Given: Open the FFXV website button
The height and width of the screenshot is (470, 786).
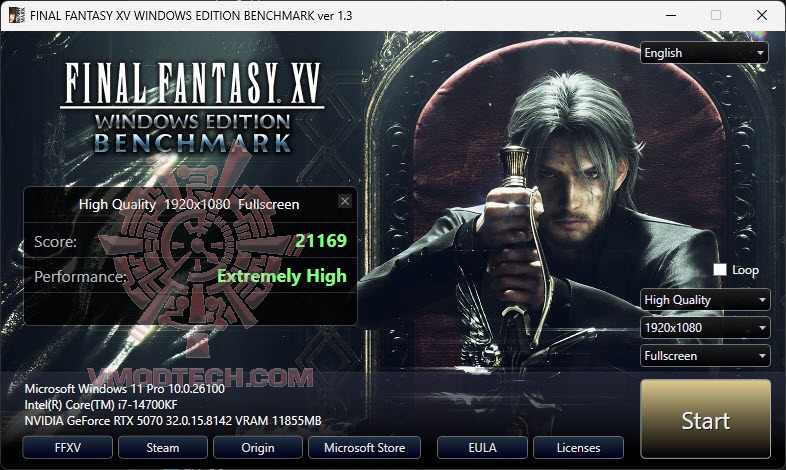Looking at the screenshot, I should click(x=68, y=447).
